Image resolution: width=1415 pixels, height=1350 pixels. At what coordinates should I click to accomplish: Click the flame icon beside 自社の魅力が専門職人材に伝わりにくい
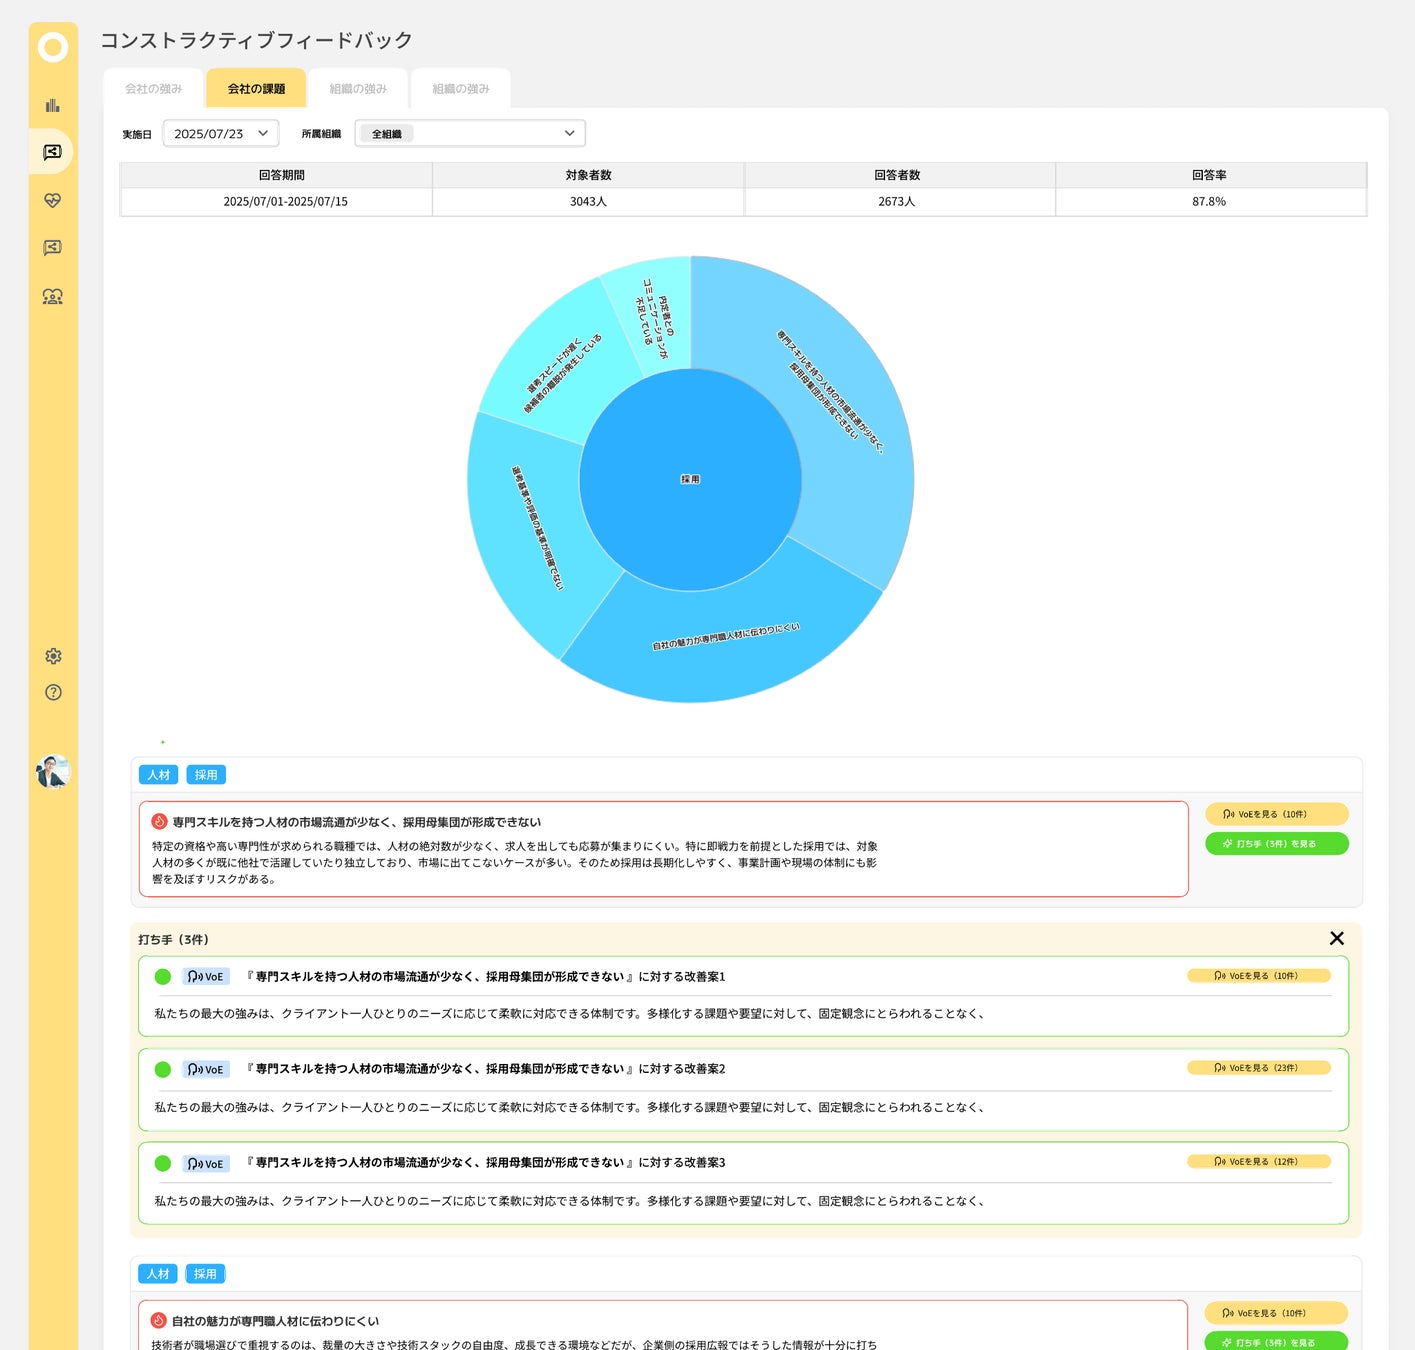point(158,1320)
